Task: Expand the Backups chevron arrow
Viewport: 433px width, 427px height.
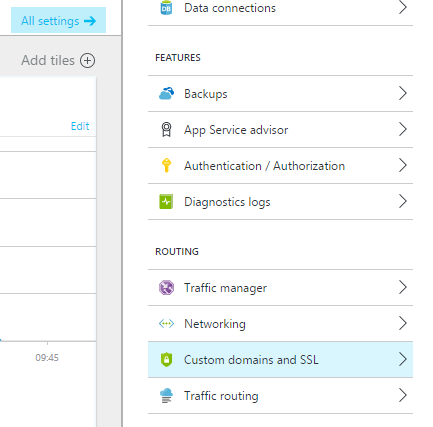Action: 403,93
